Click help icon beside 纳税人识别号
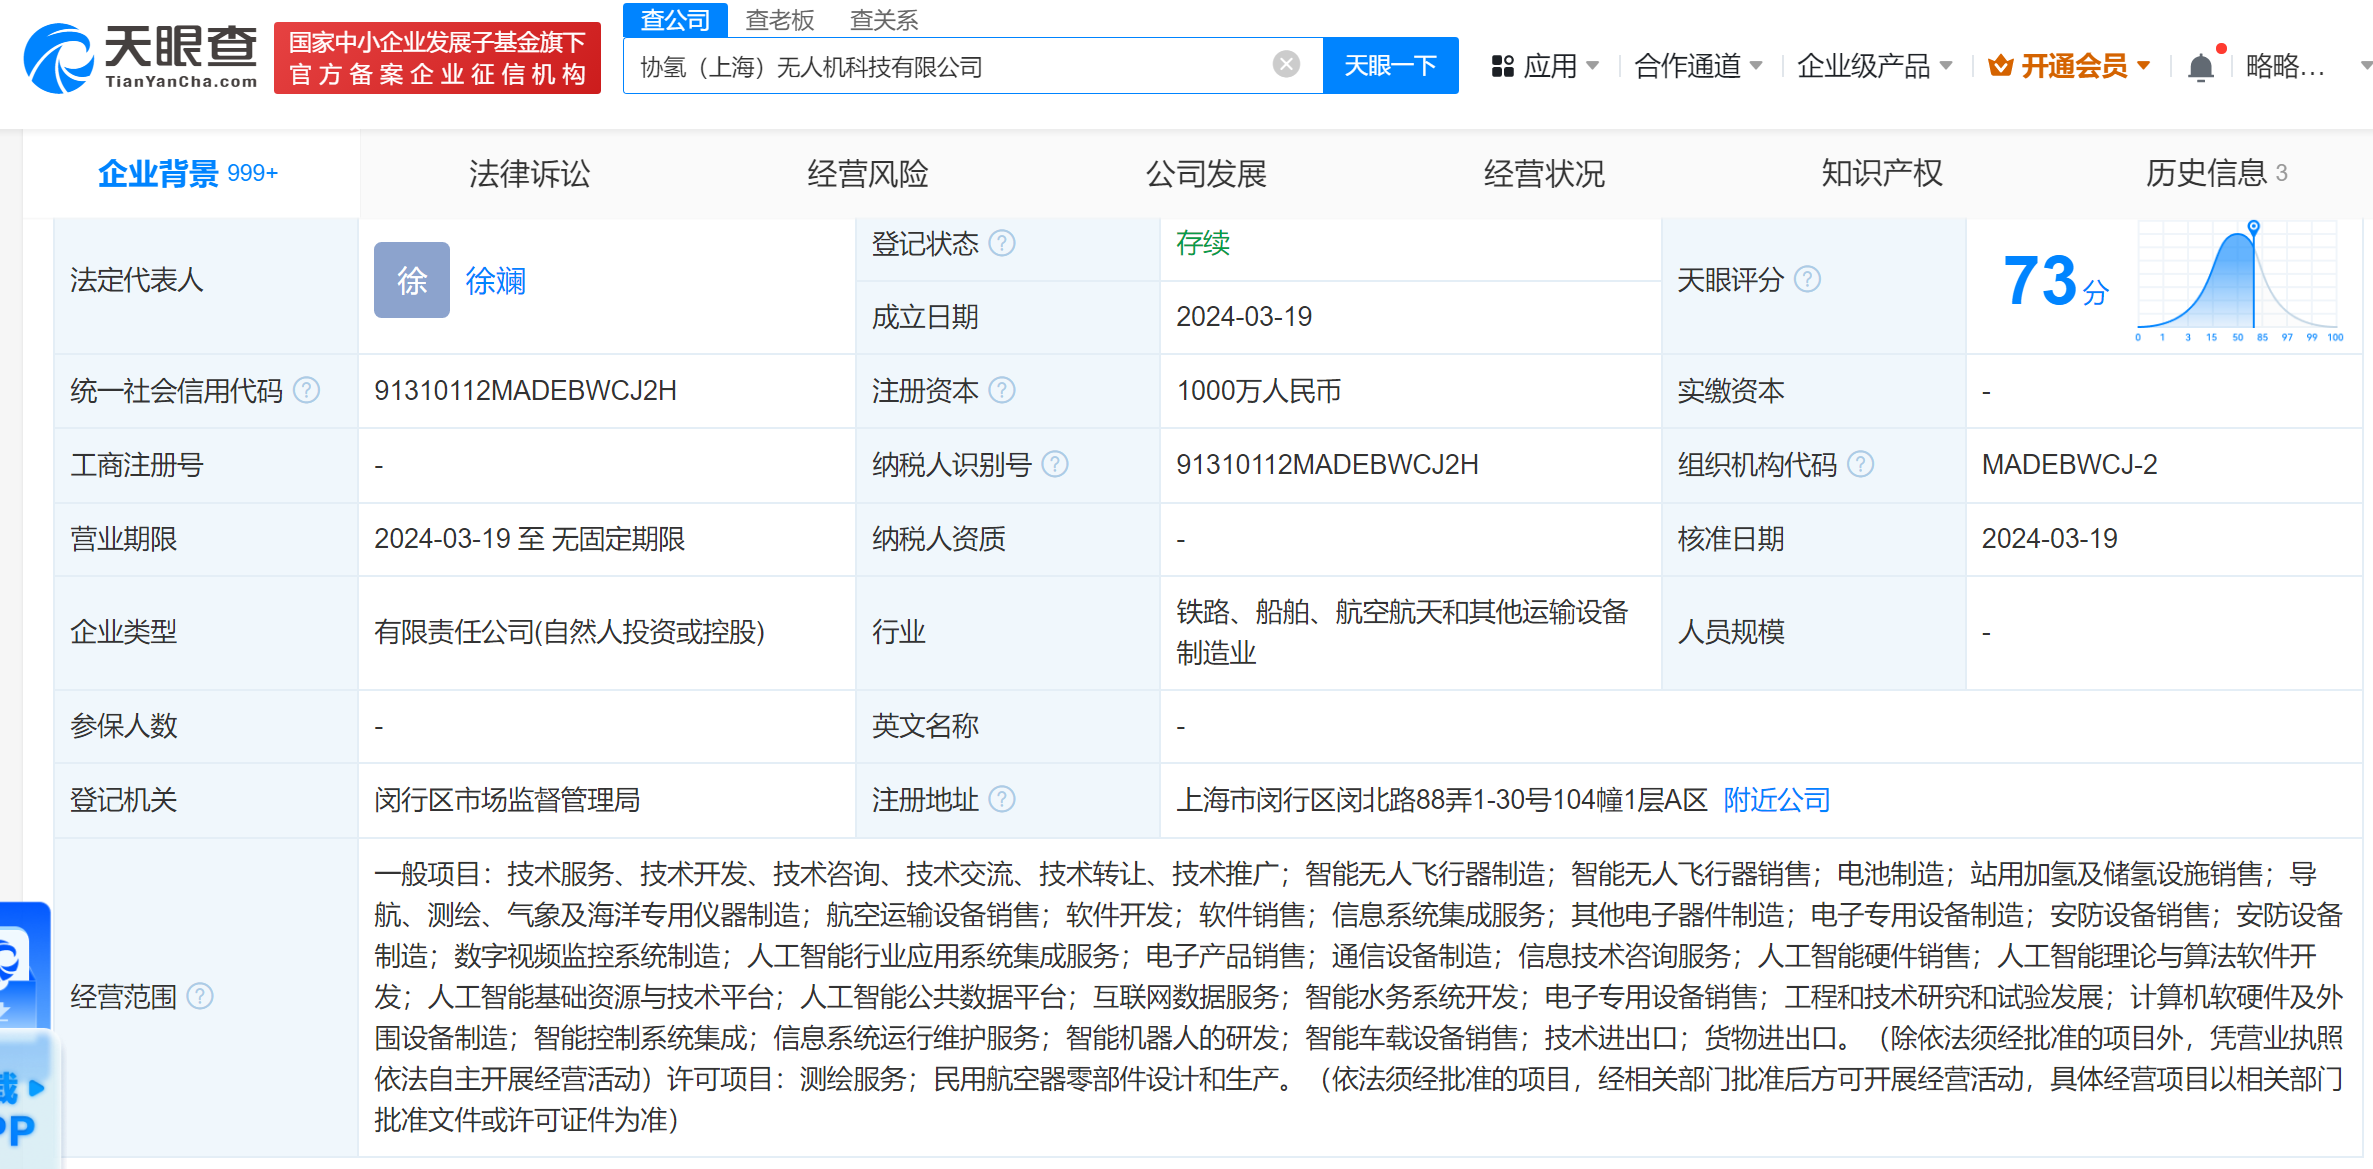The image size is (2373, 1169). [x=1055, y=464]
